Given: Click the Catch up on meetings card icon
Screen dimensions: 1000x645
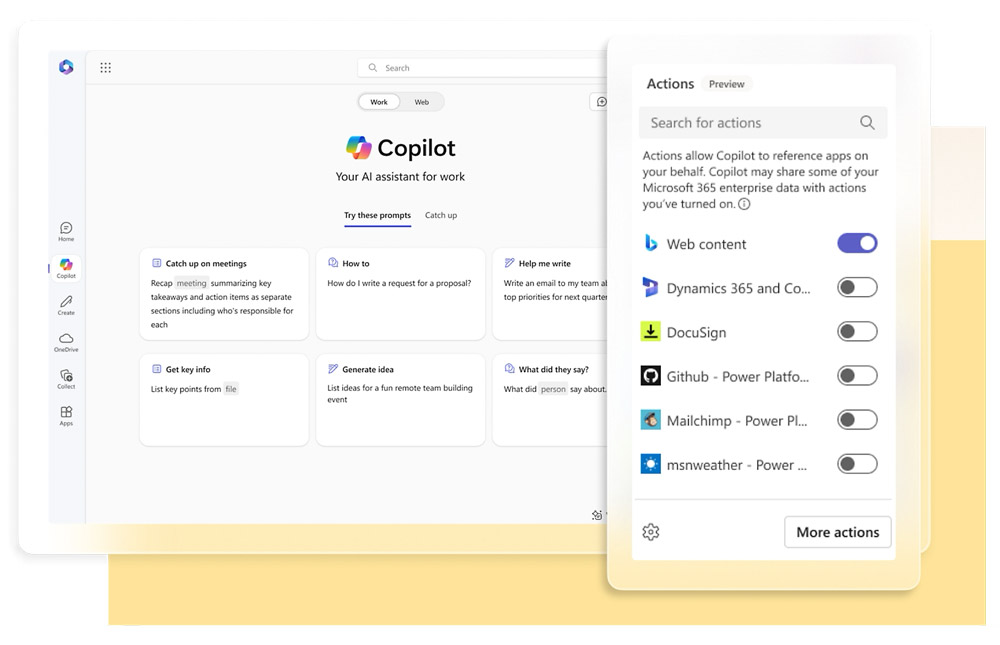Looking at the screenshot, I should coord(156,263).
